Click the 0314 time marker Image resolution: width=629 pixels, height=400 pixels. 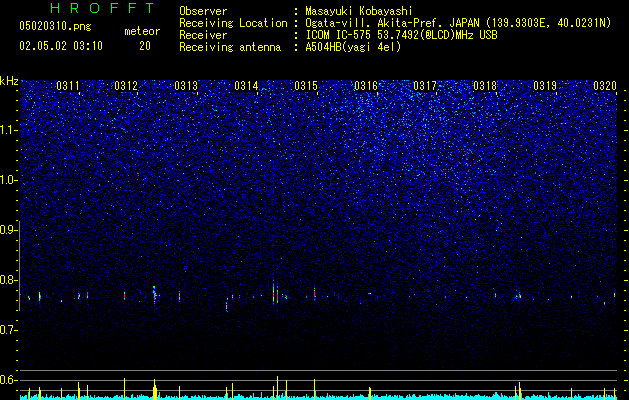[246, 86]
